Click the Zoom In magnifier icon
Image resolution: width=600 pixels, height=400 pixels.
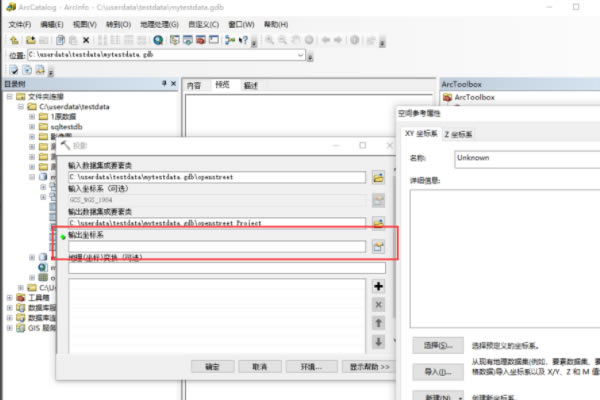[269, 40]
